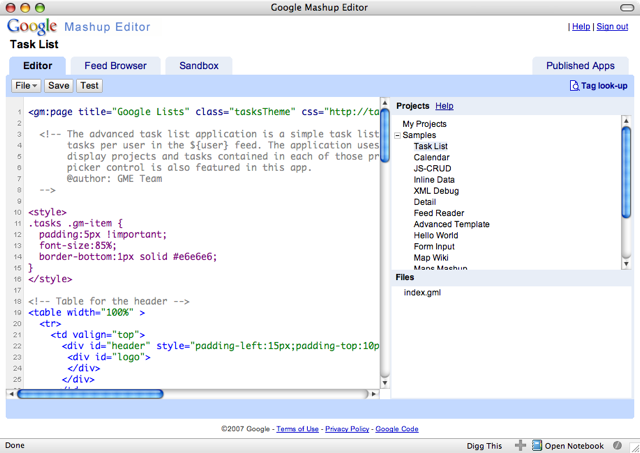The image size is (640, 453).
Task: Click the 'Table for the header' comment
Action: click(109, 301)
